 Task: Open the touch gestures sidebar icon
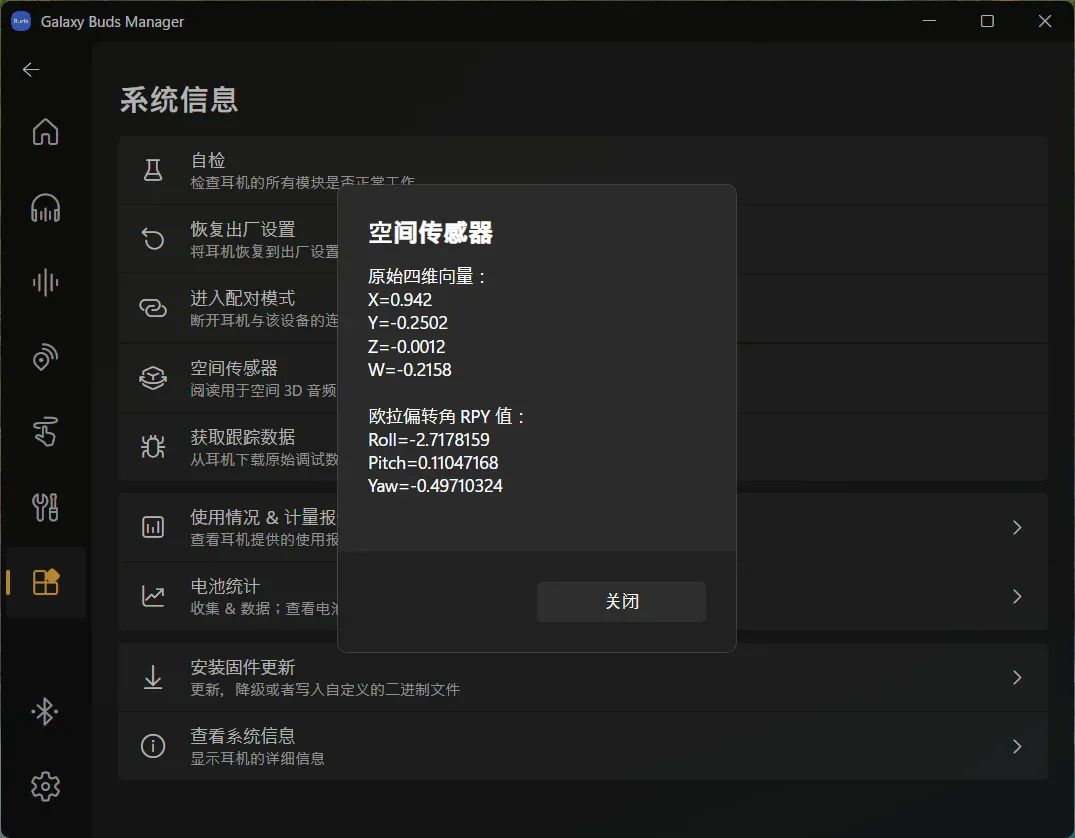pos(45,432)
